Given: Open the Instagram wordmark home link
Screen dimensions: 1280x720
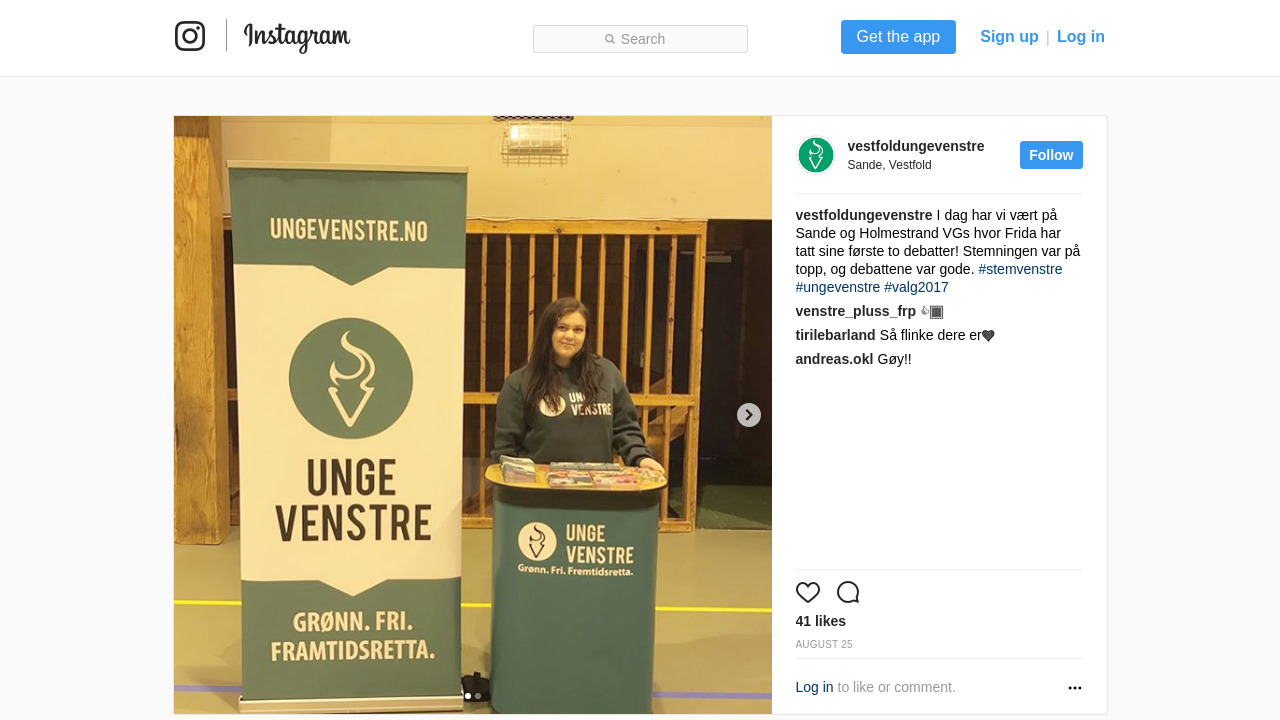Looking at the screenshot, I should (297, 37).
